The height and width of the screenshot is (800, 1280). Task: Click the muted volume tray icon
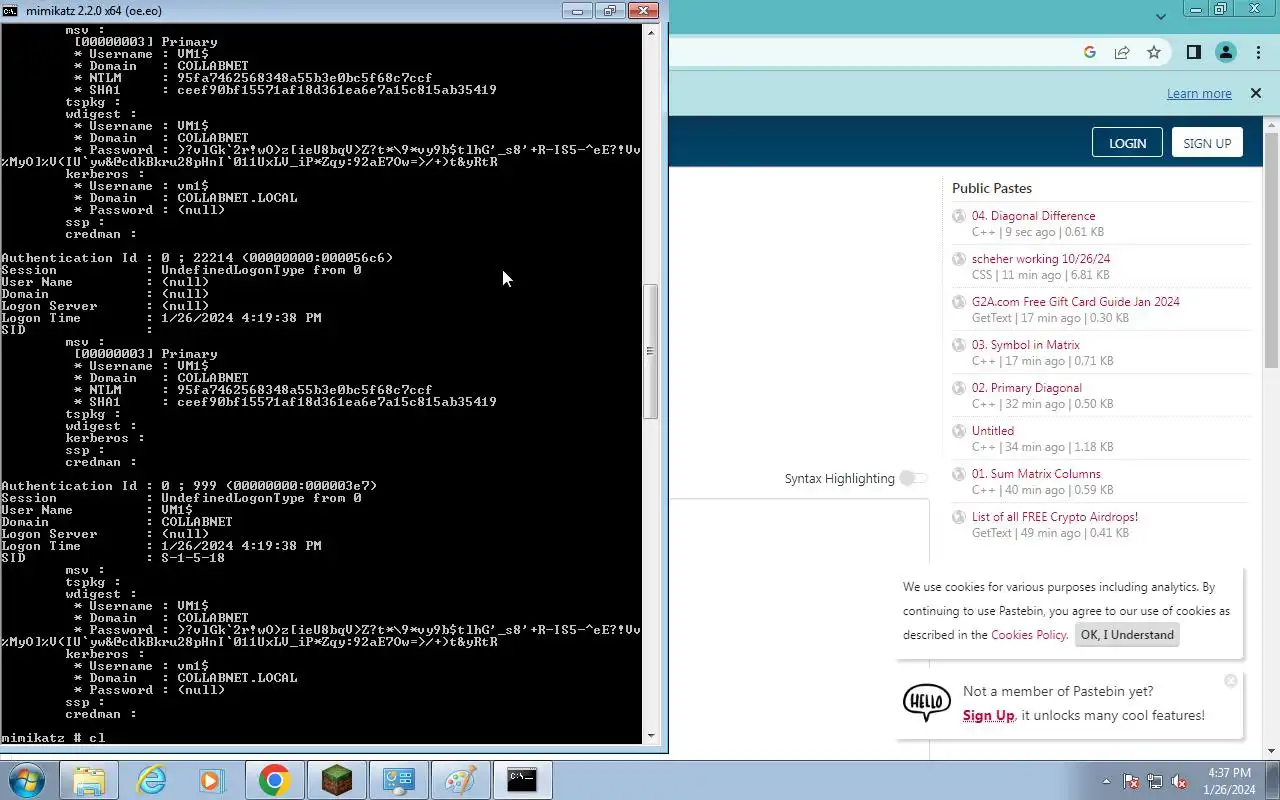(x=1179, y=781)
